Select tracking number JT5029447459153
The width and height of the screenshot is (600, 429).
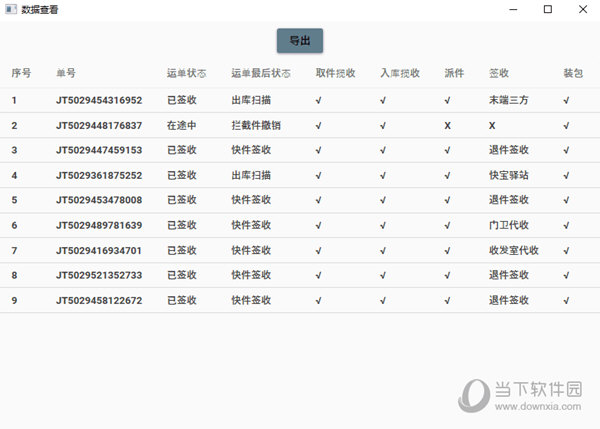tap(99, 150)
